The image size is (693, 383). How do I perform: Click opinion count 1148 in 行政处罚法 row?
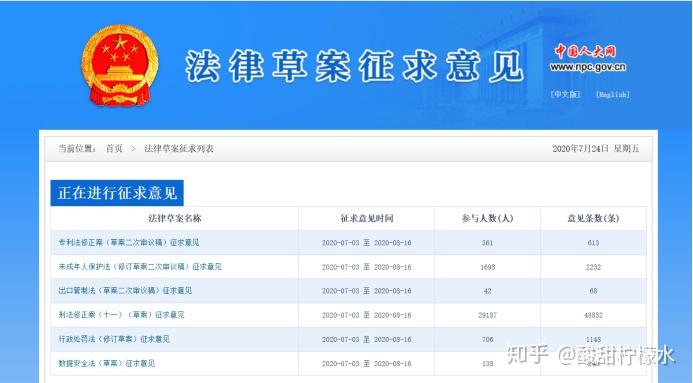594,340
